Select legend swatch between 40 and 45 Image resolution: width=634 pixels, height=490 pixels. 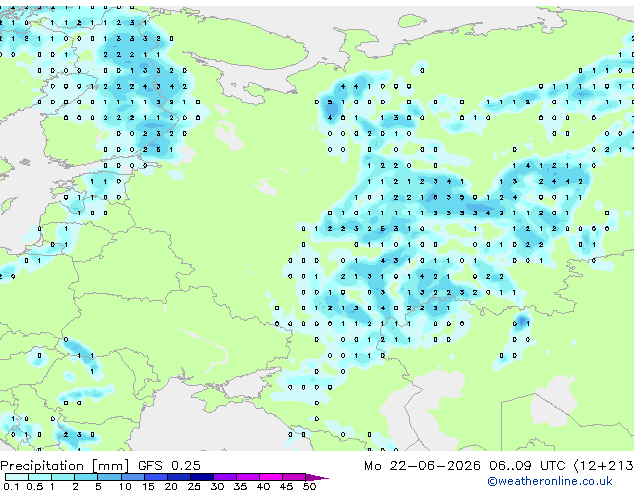click(x=271, y=477)
